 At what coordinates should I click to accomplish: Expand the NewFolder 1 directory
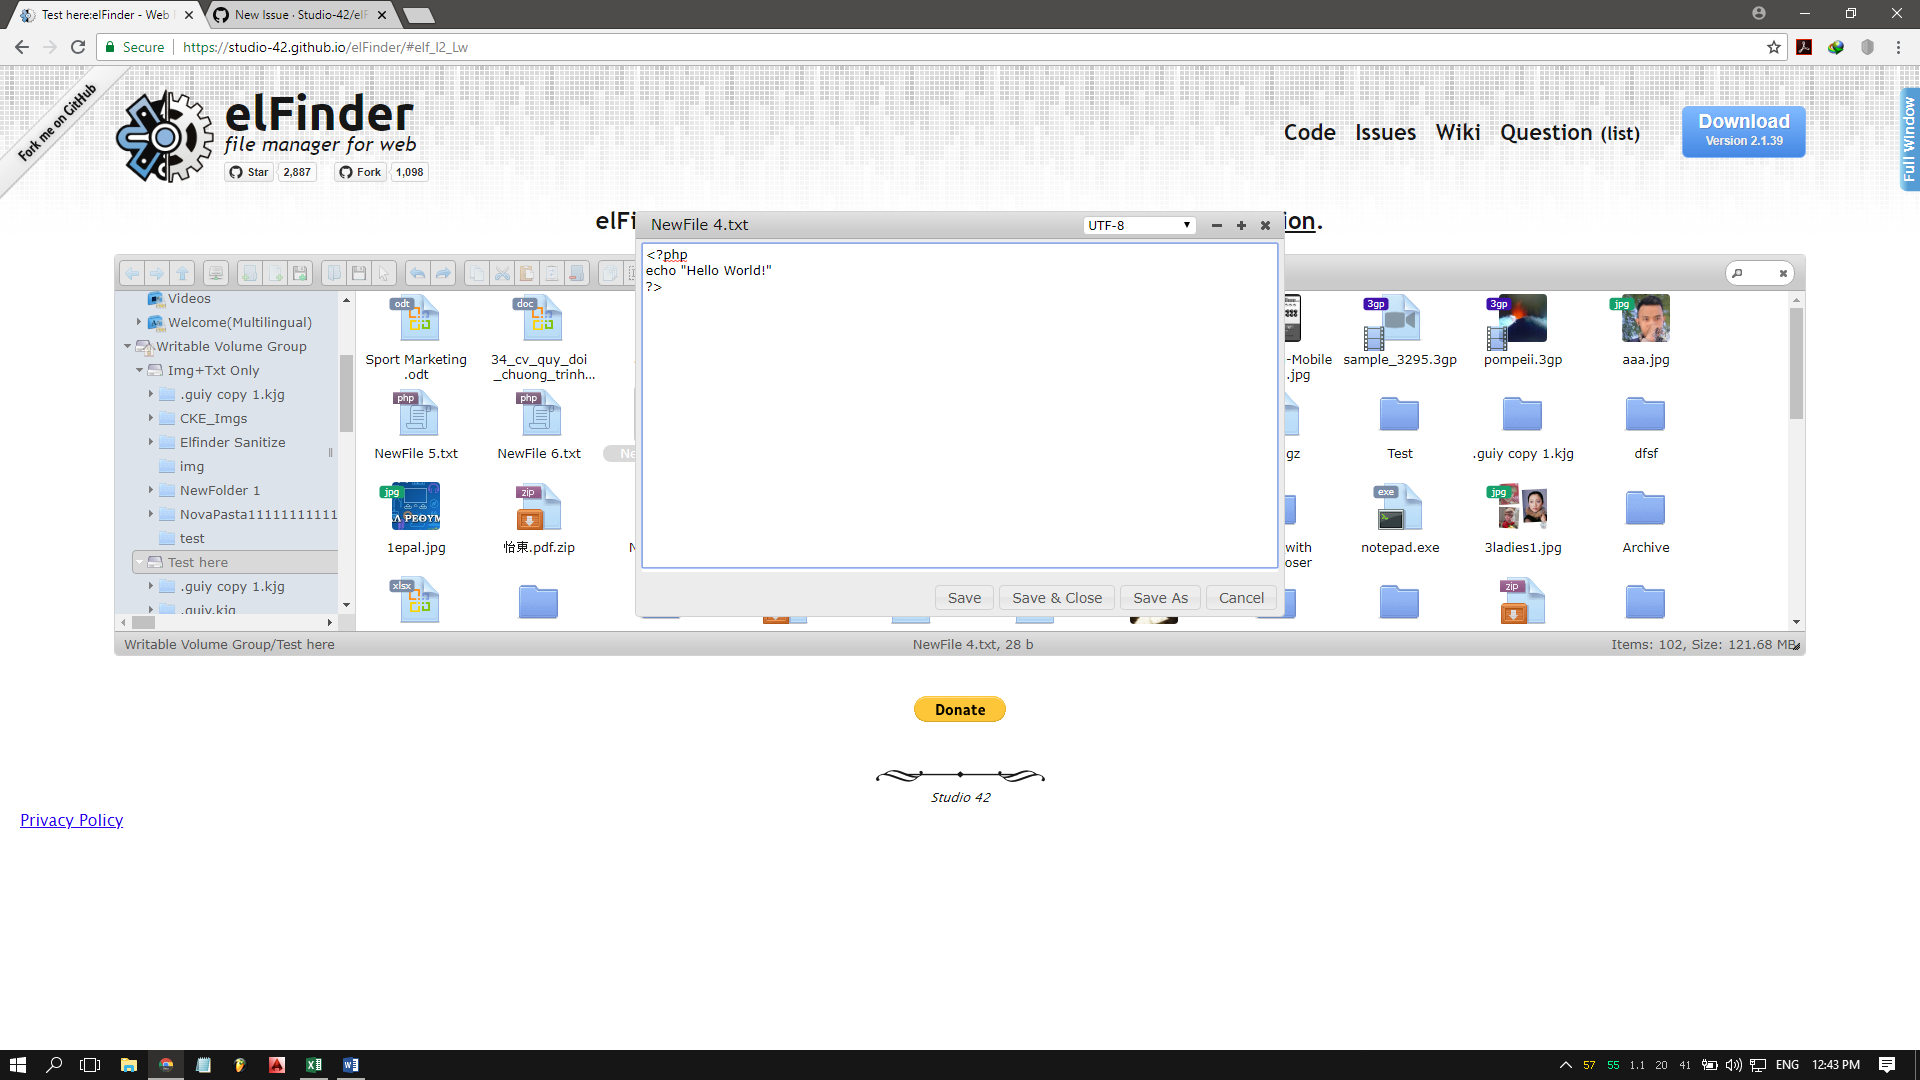click(152, 490)
